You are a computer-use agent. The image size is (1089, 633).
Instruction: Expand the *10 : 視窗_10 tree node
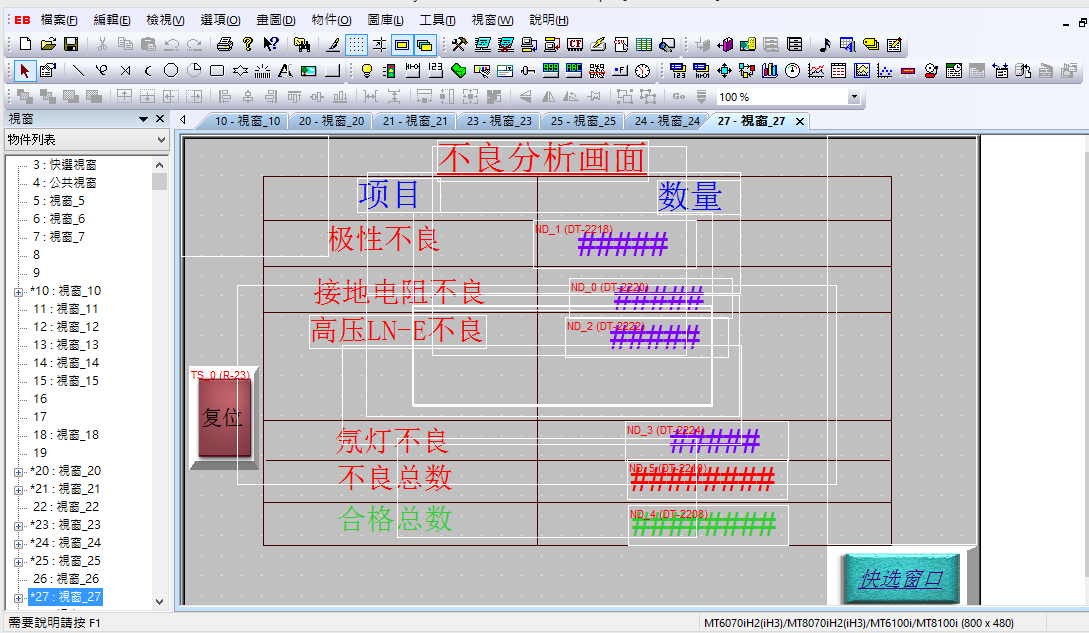(18, 291)
